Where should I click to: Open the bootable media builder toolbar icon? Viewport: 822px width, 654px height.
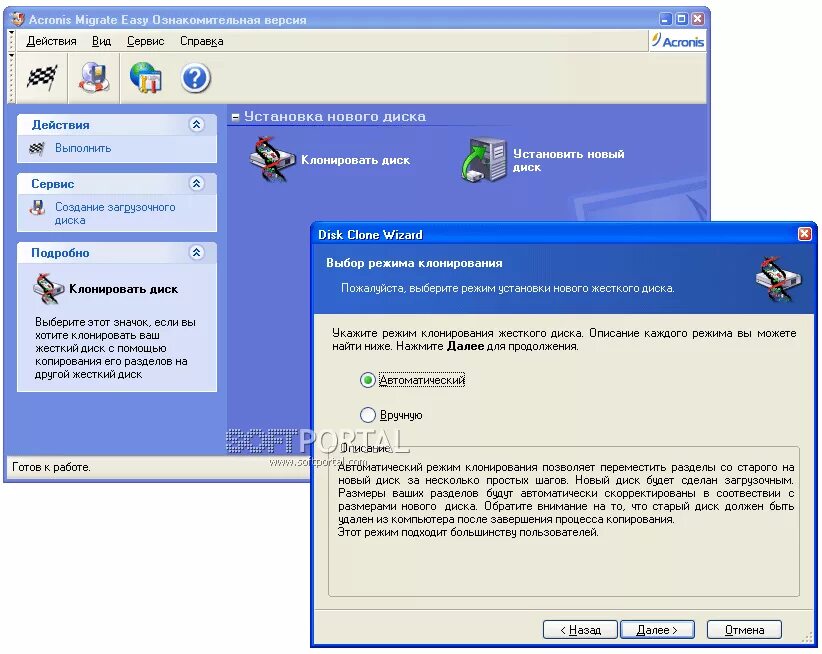95,79
